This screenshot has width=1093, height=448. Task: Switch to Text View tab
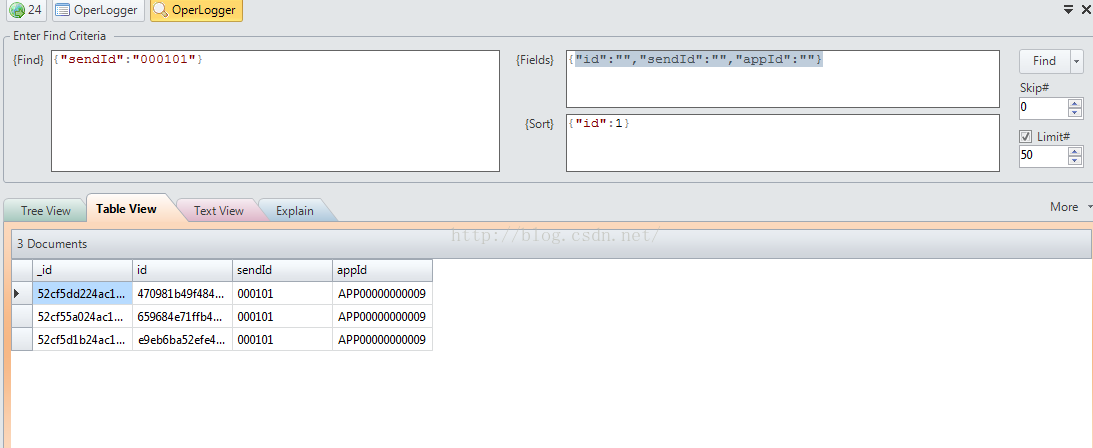click(218, 210)
